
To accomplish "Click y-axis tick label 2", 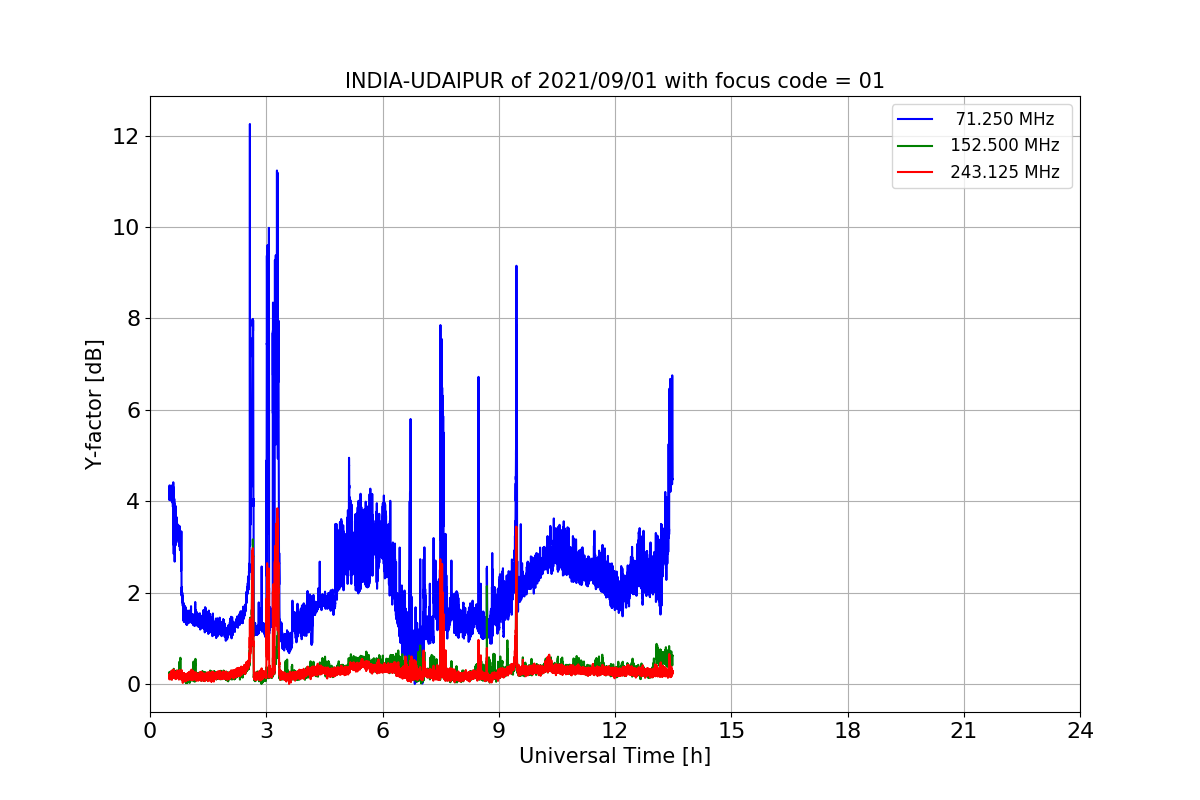I will click(132, 593).
